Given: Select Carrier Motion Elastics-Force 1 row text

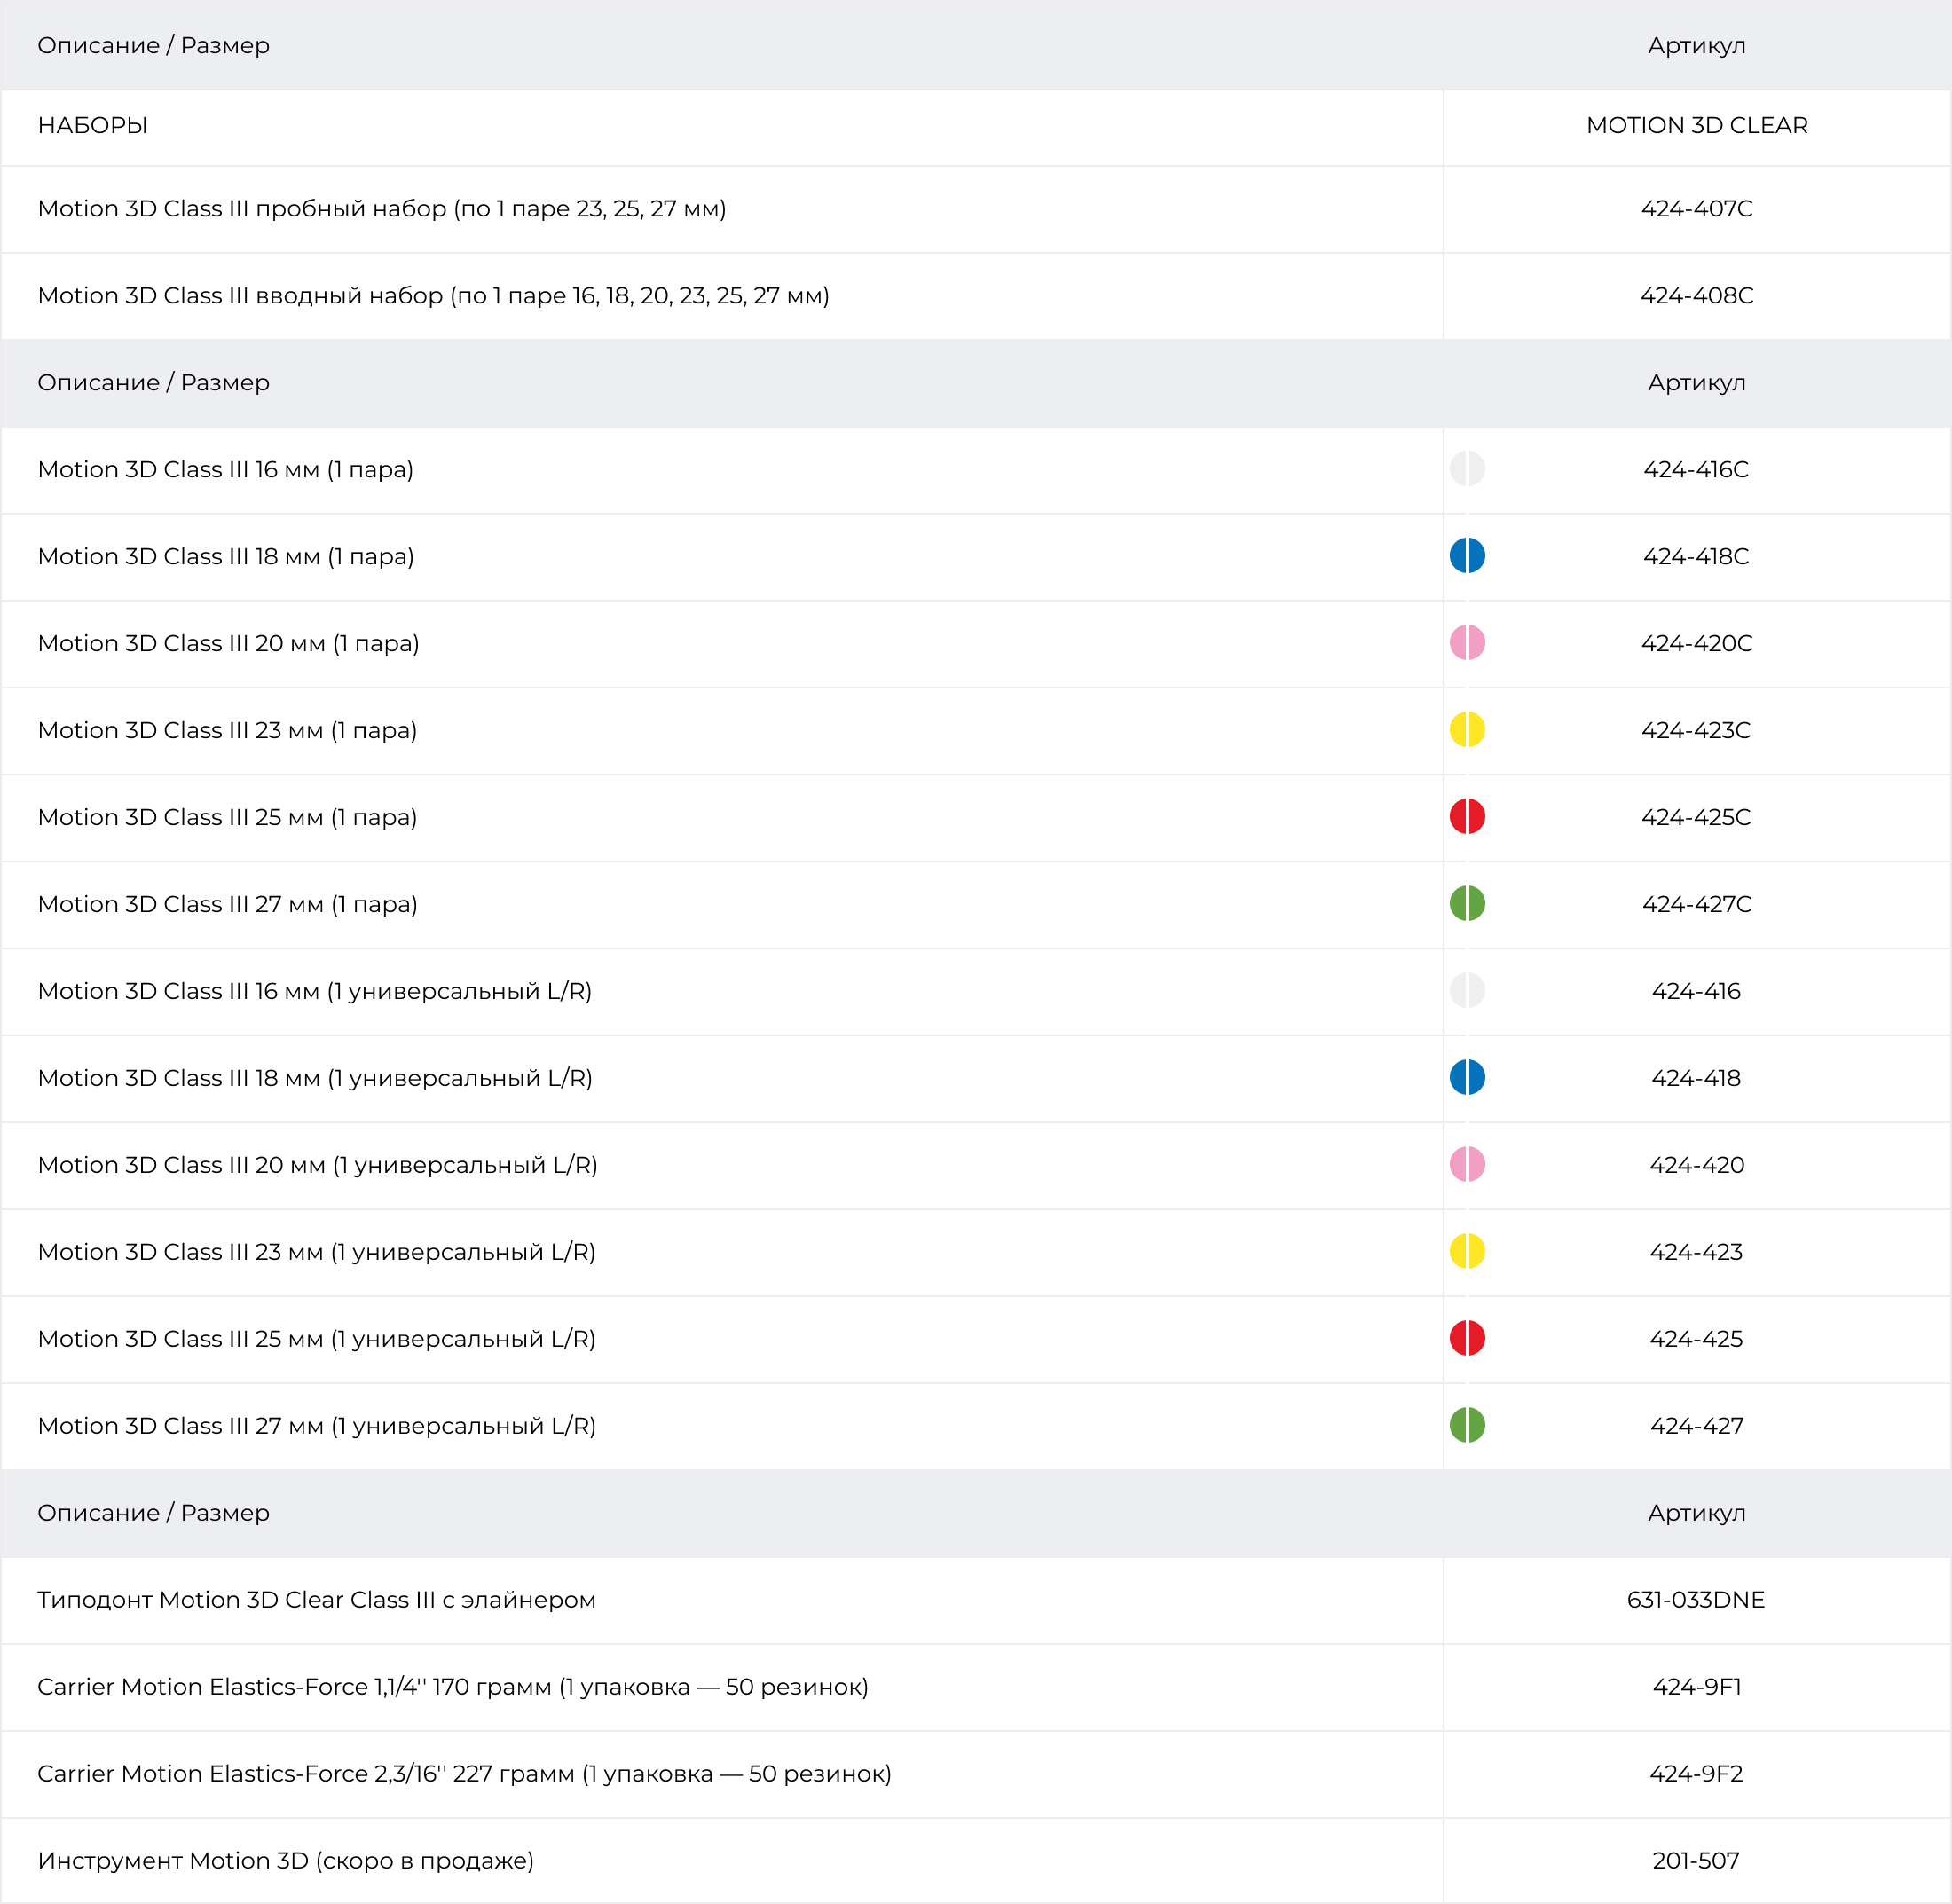Looking at the screenshot, I should click(452, 1687).
